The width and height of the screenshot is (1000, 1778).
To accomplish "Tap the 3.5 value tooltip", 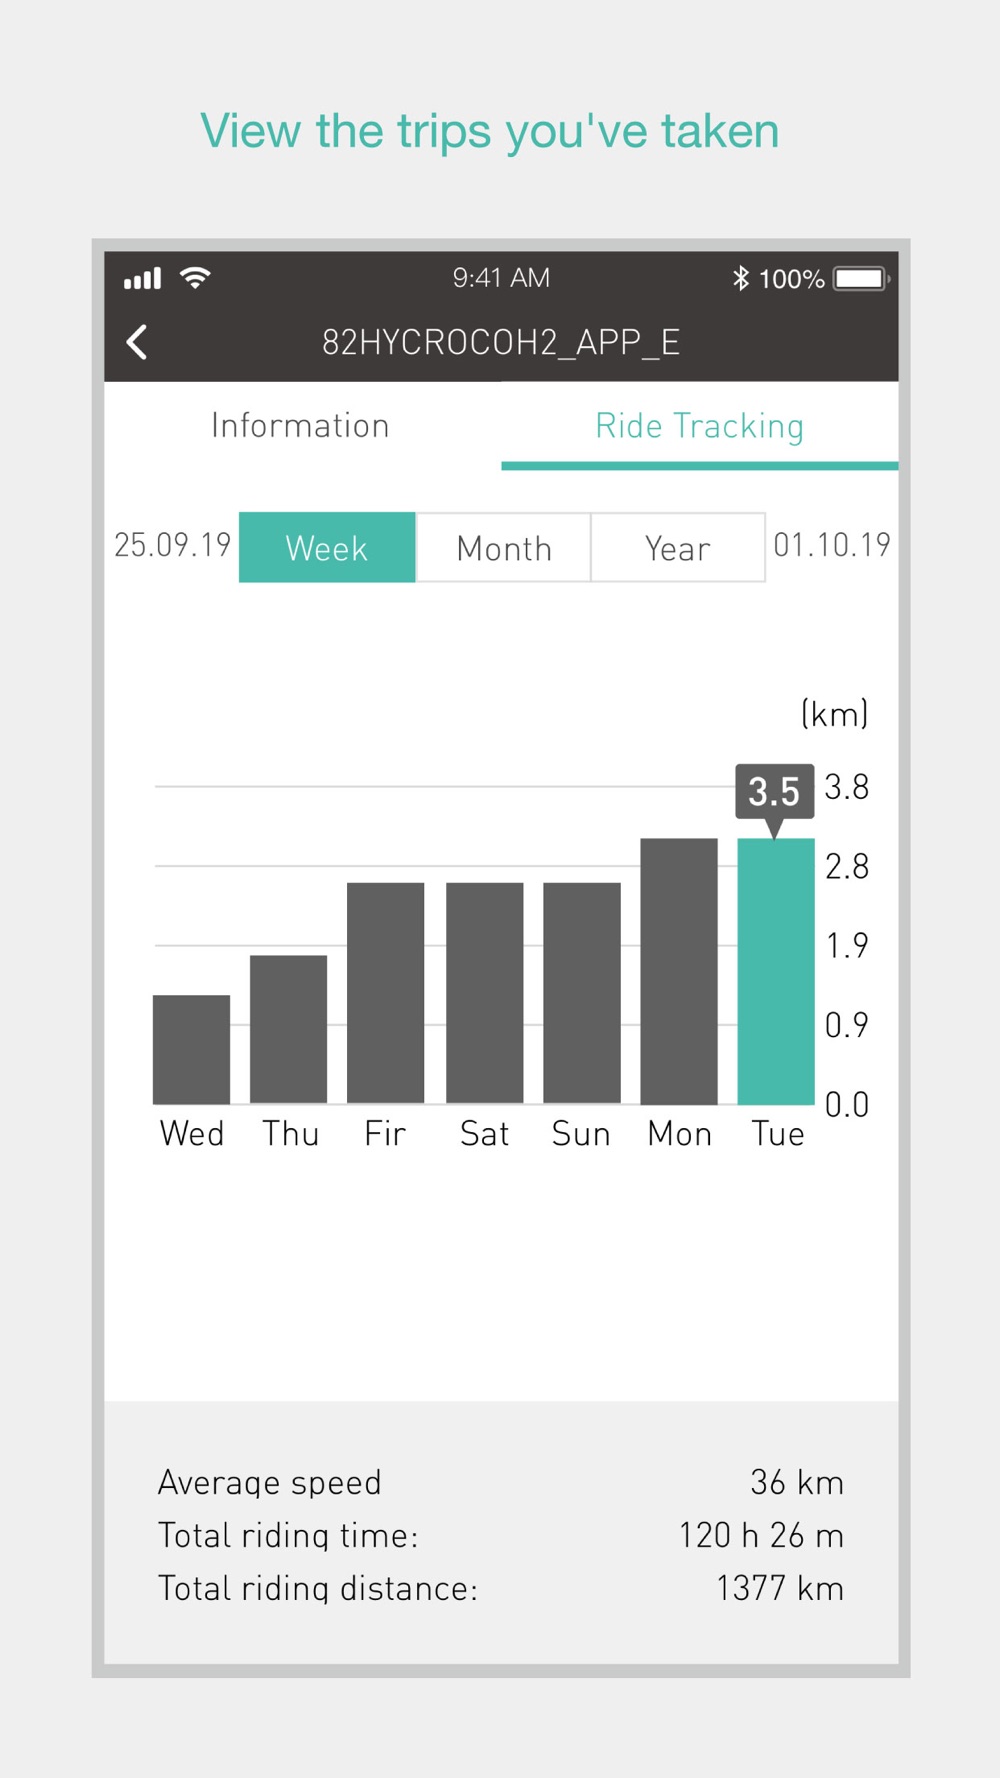I will coord(774,792).
